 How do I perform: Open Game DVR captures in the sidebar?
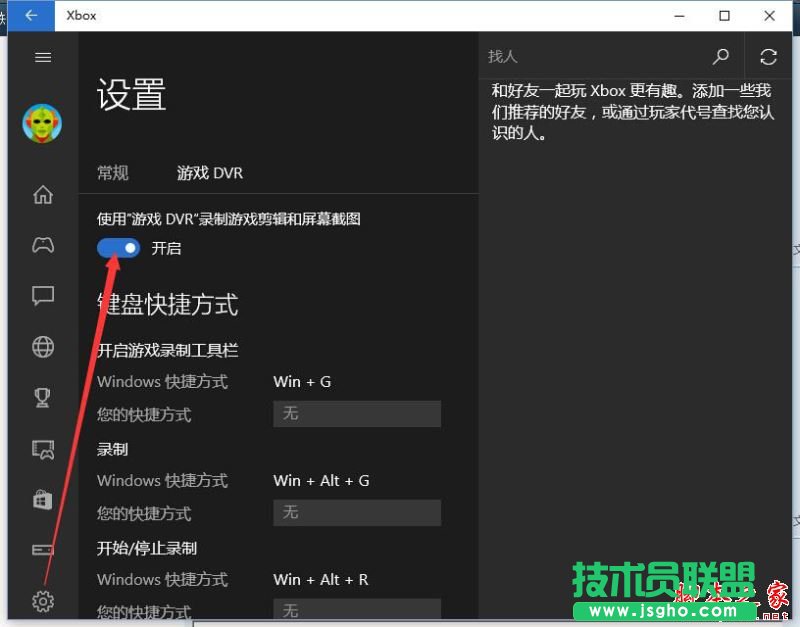pos(42,448)
